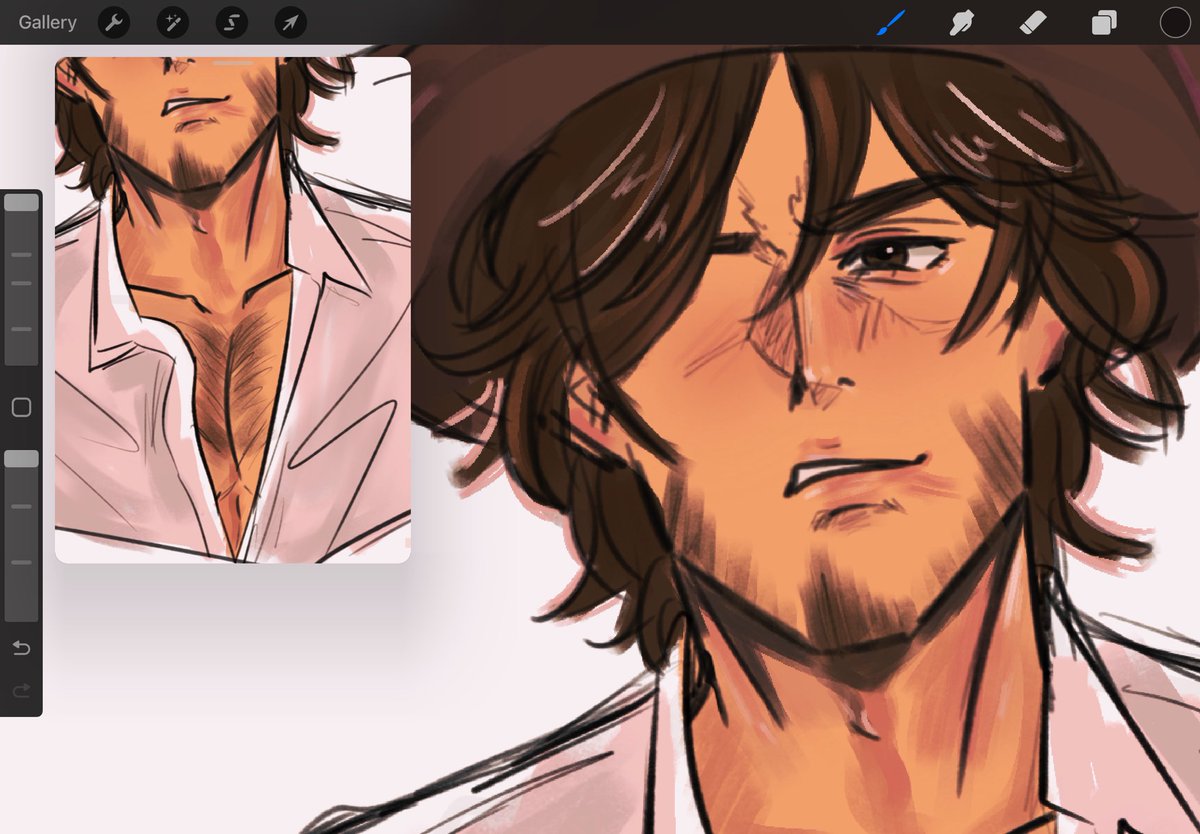Tap the brush opacity slider handle
The width and height of the screenshot is (1200, 834).
pos(22,457)
